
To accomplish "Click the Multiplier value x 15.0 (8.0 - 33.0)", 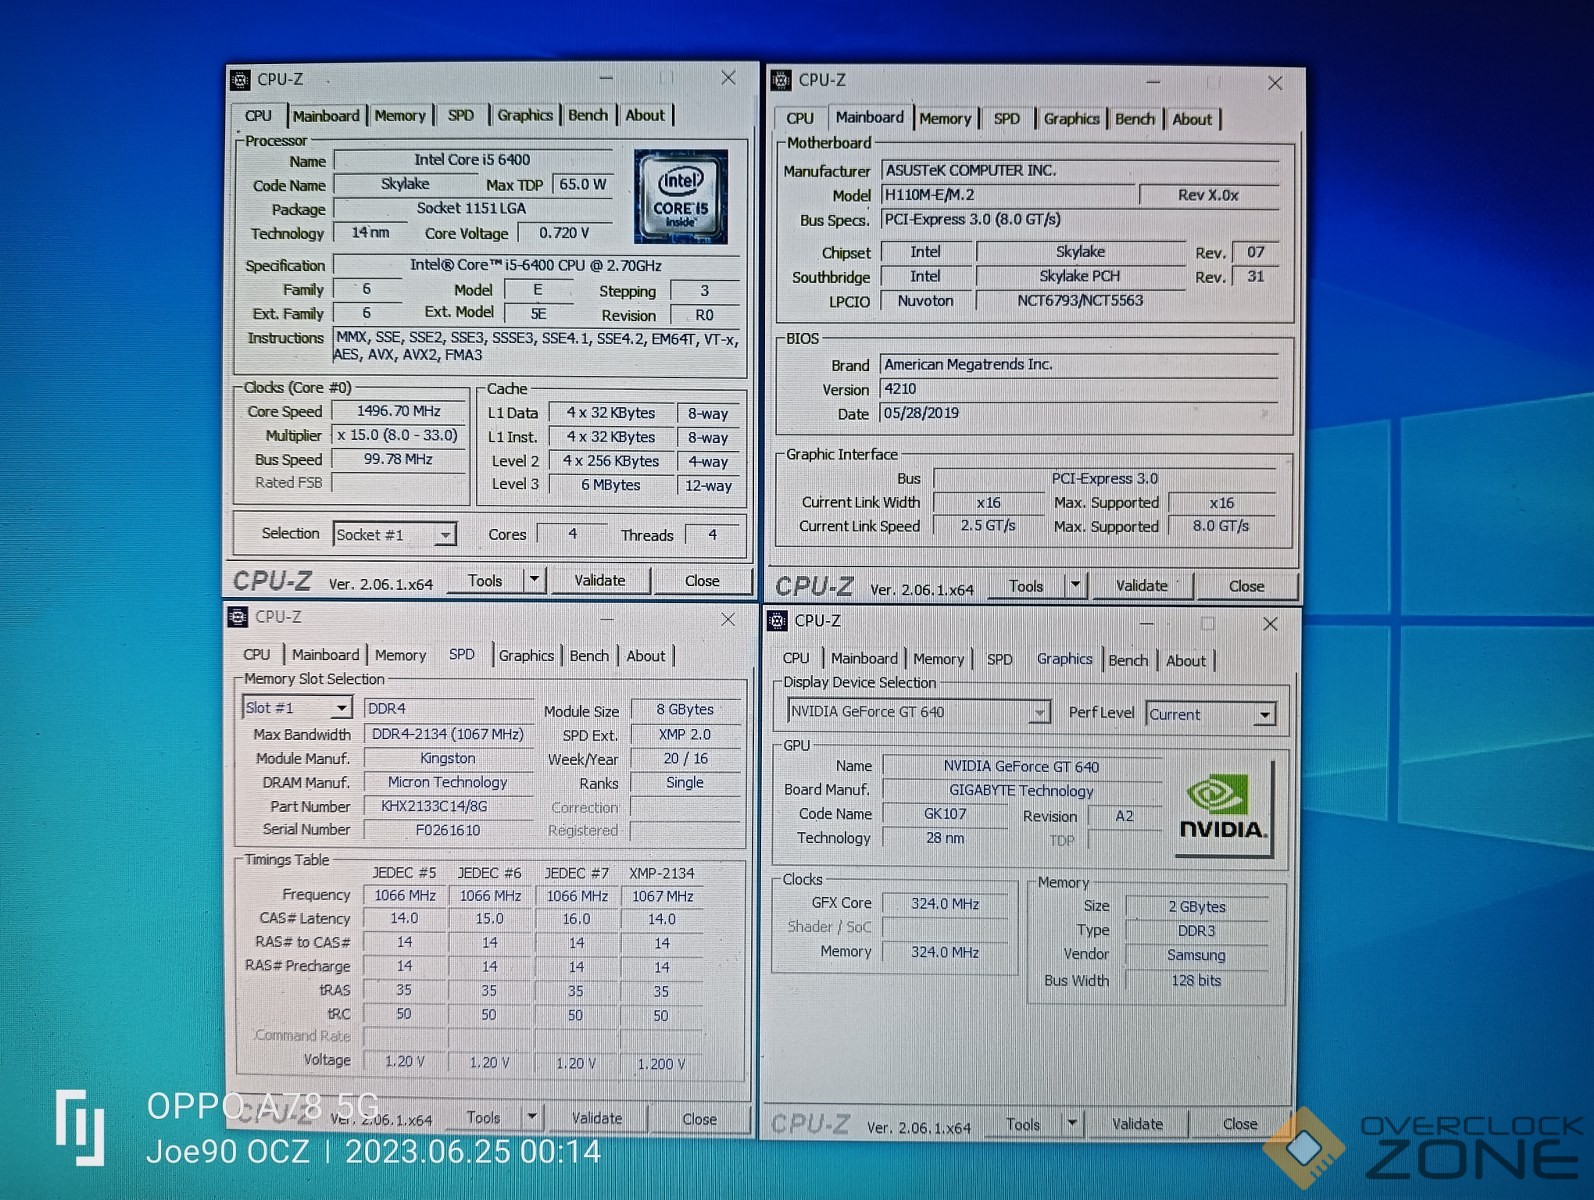I will (399, 436).
